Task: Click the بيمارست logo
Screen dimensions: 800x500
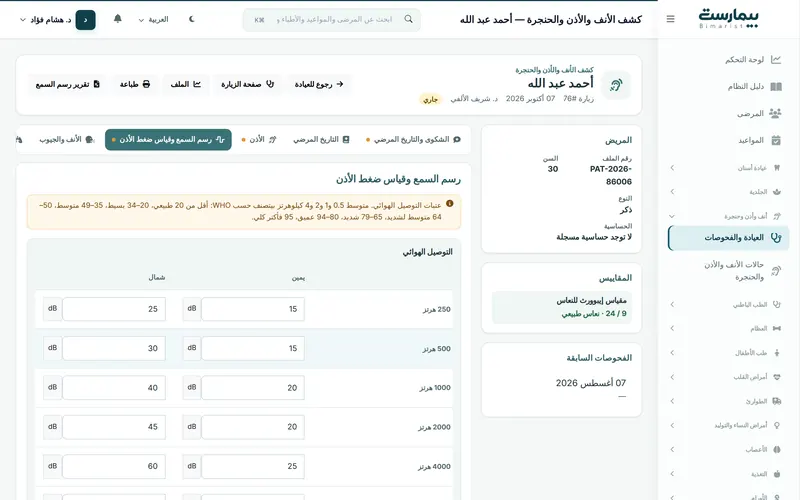Action: (x=728, y=18)
